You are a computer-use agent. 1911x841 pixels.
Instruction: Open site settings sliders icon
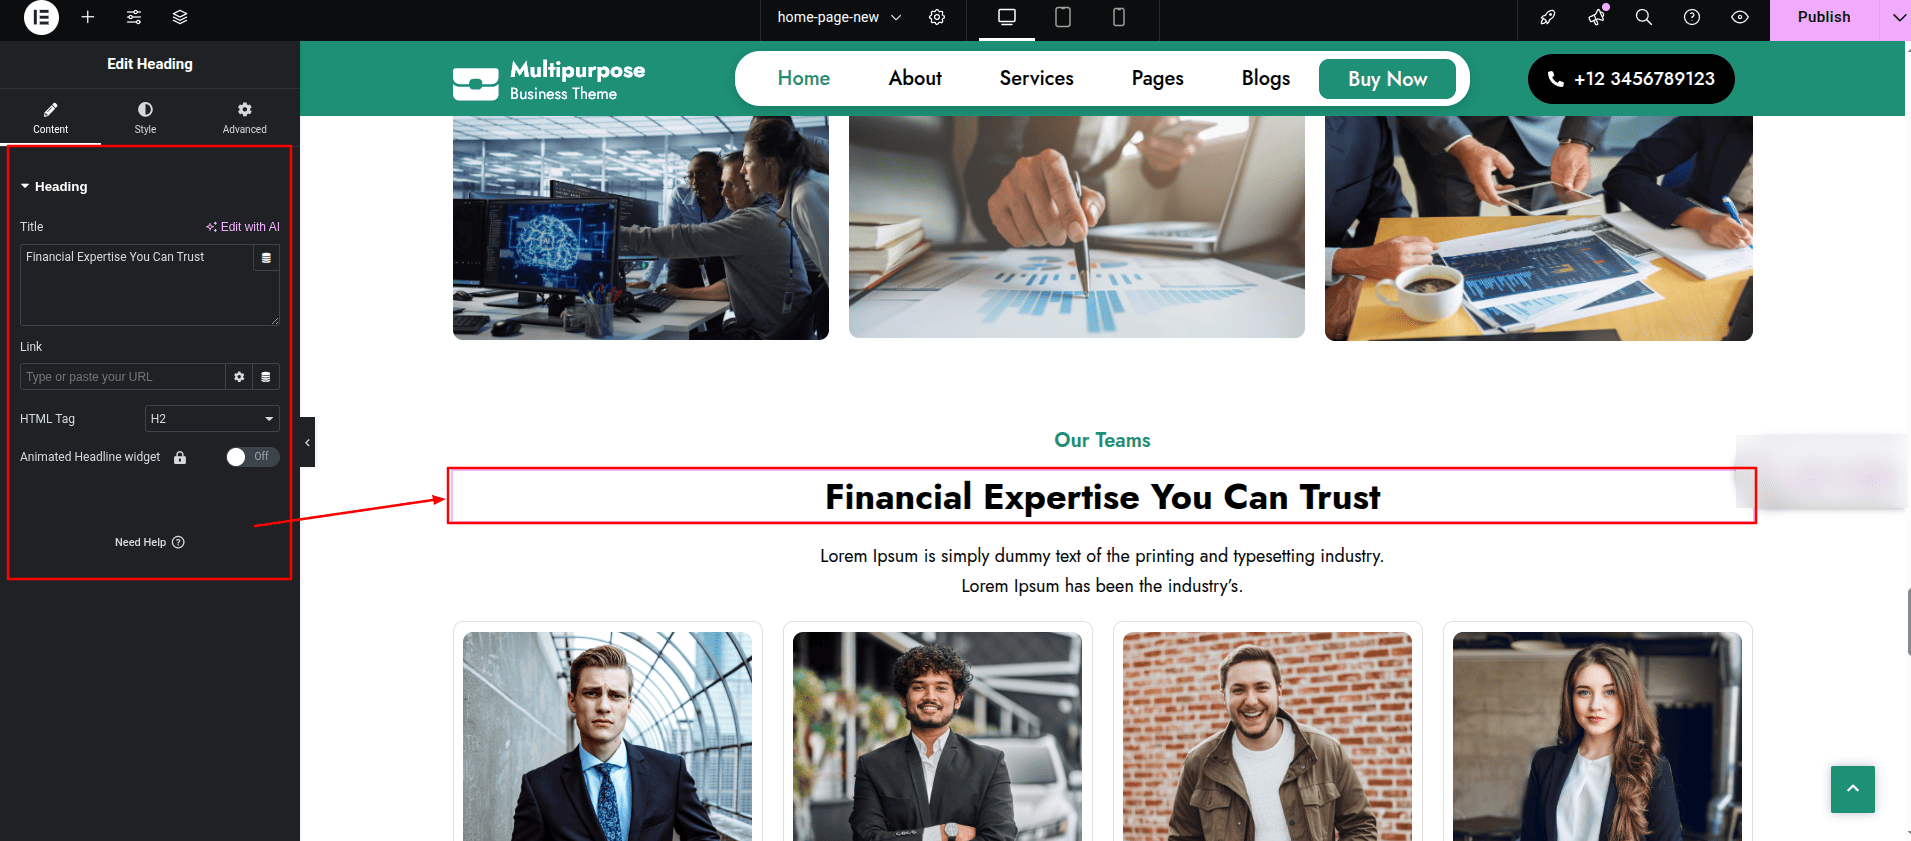(134, 17)
